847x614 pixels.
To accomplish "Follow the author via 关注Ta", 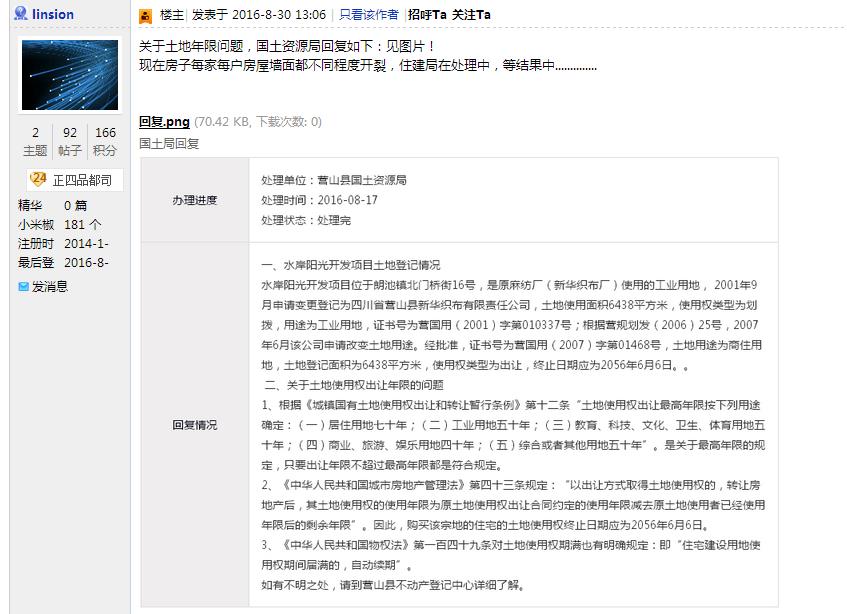I will coord(471,15).
